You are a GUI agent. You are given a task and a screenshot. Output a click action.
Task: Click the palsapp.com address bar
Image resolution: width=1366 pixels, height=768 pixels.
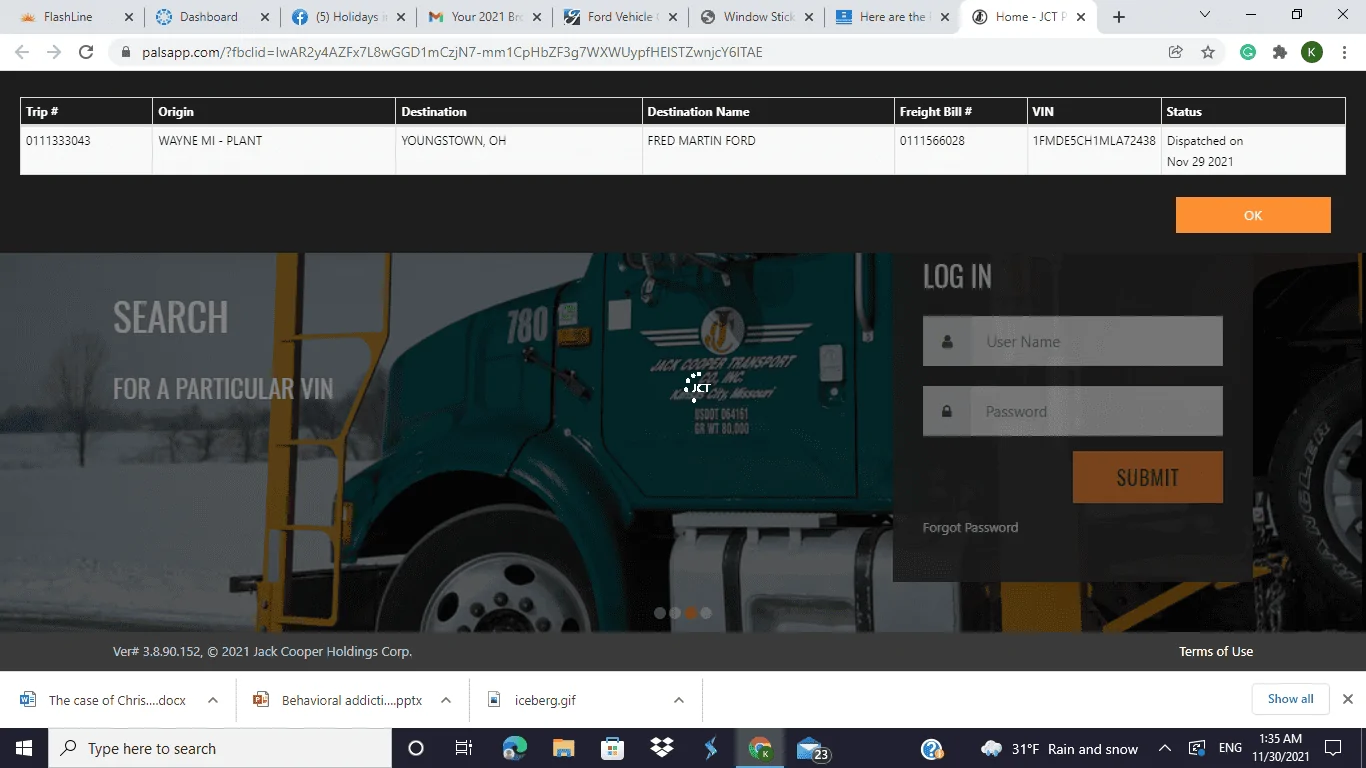[x=640, y=52]
